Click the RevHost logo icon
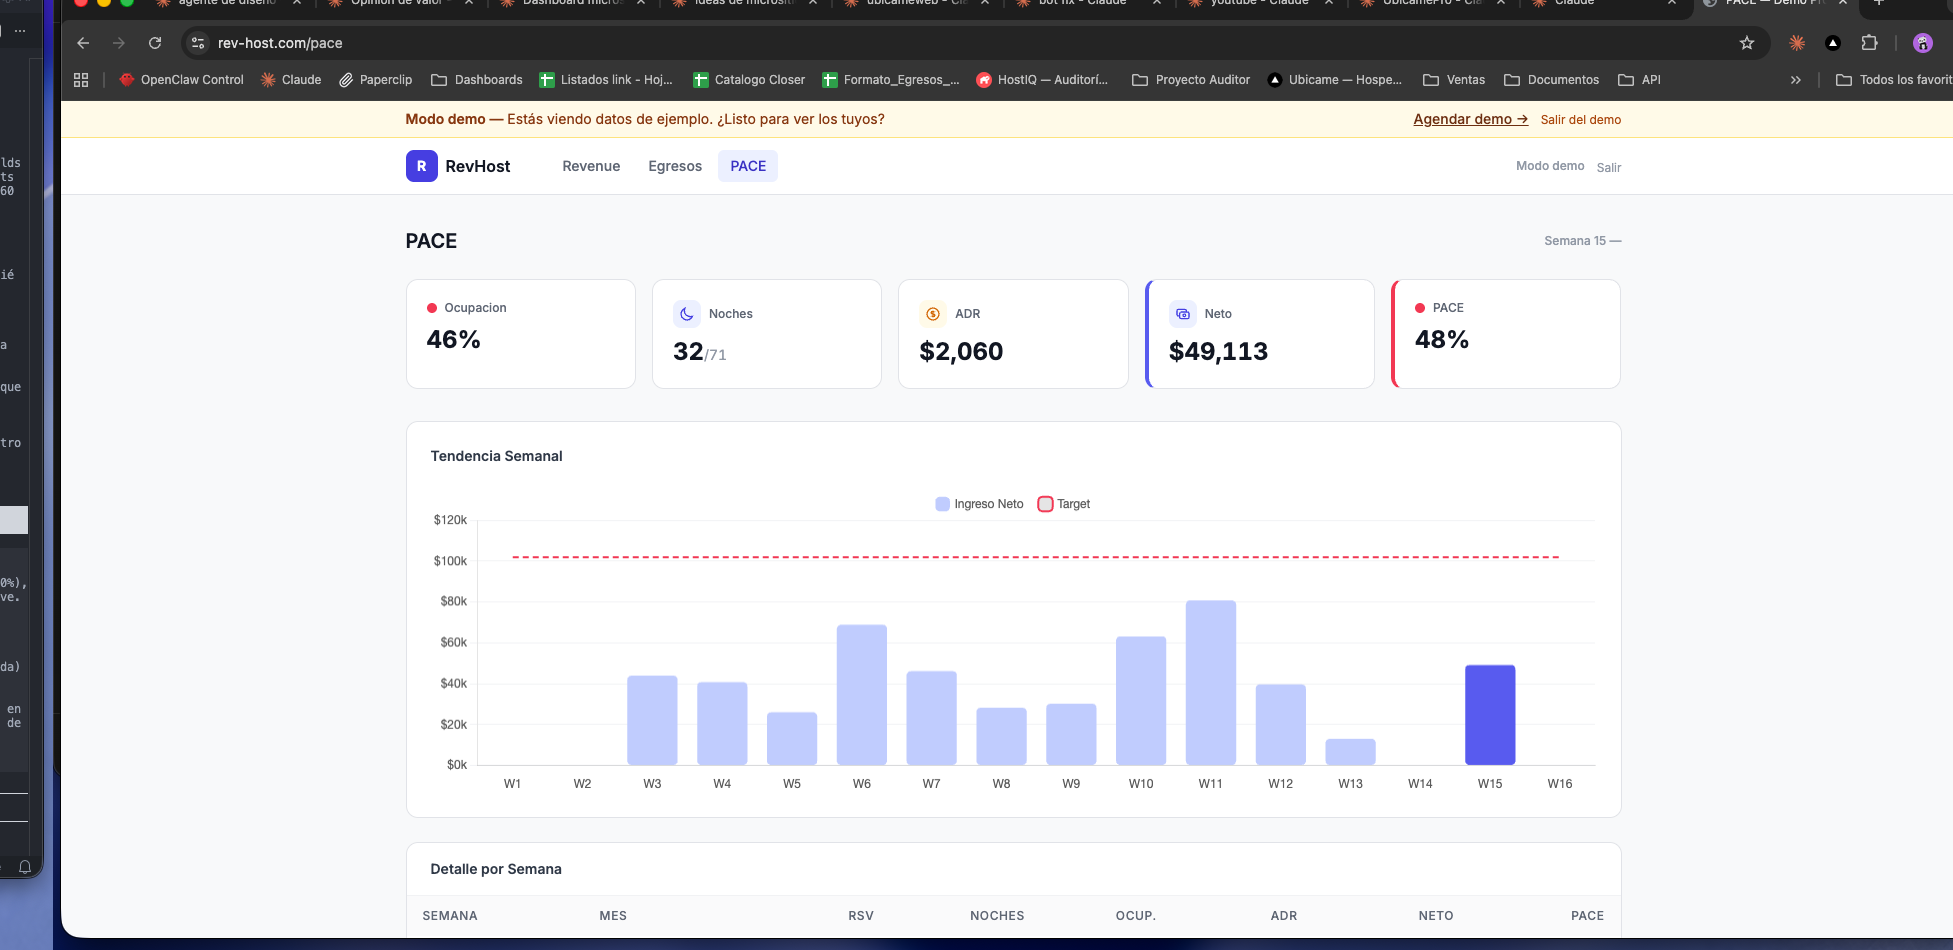 coord(421,166)
